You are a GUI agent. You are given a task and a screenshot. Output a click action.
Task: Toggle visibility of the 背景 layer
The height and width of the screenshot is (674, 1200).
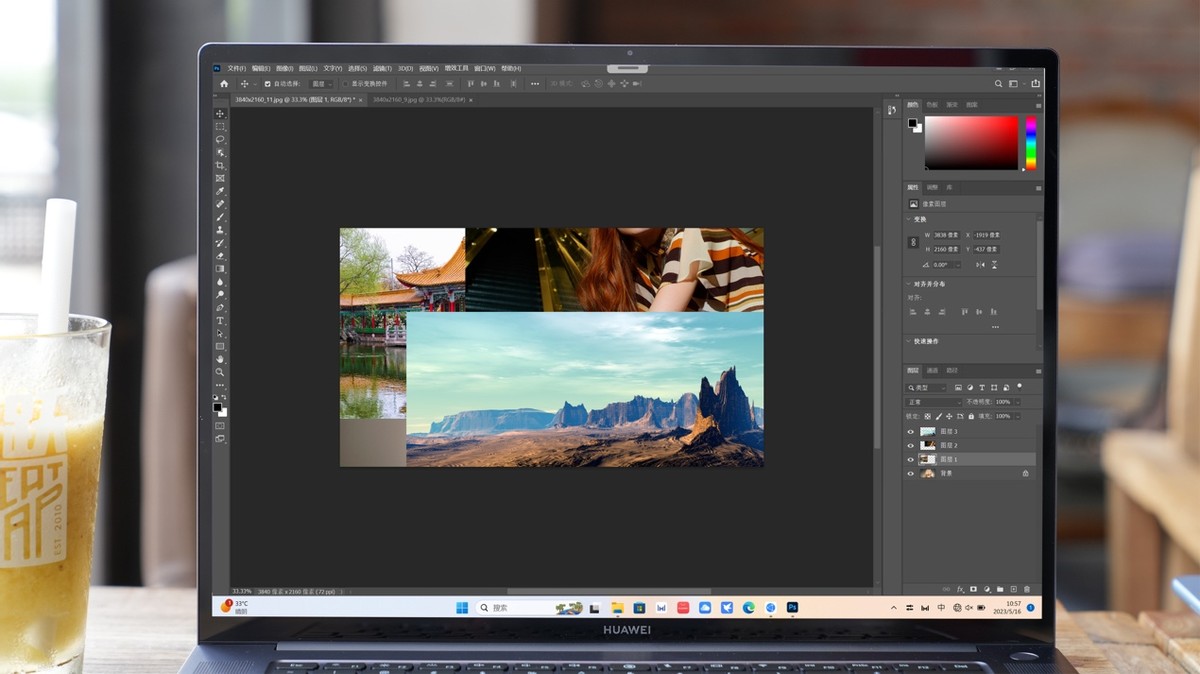coord(910,473)
